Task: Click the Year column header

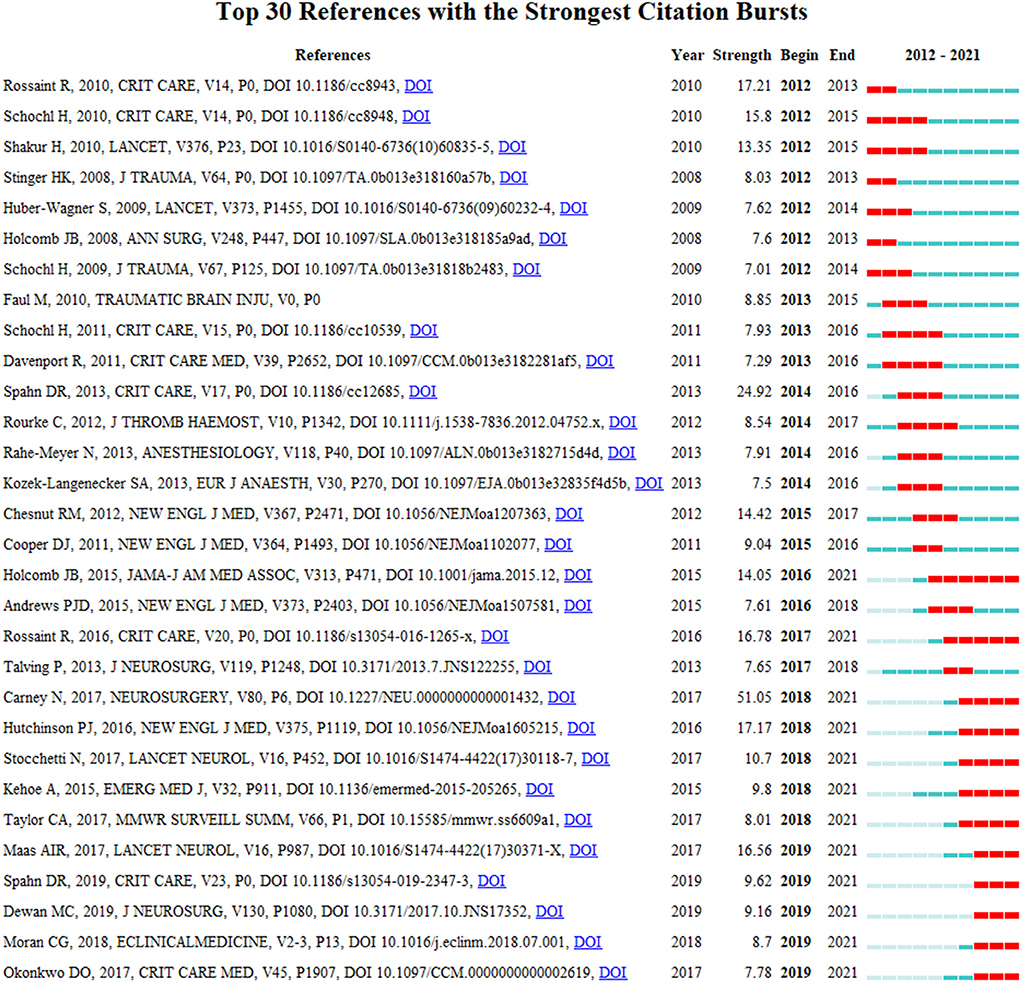Action: click(688, 55)
